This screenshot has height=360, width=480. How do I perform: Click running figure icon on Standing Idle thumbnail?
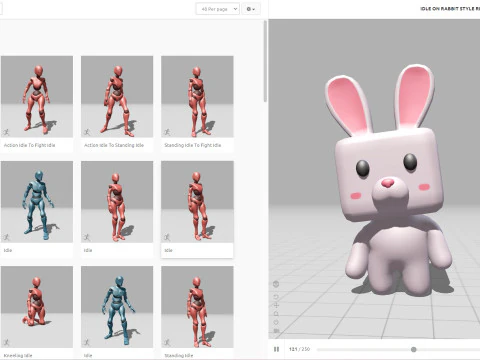pyautogui.click(x=167, y=342)
